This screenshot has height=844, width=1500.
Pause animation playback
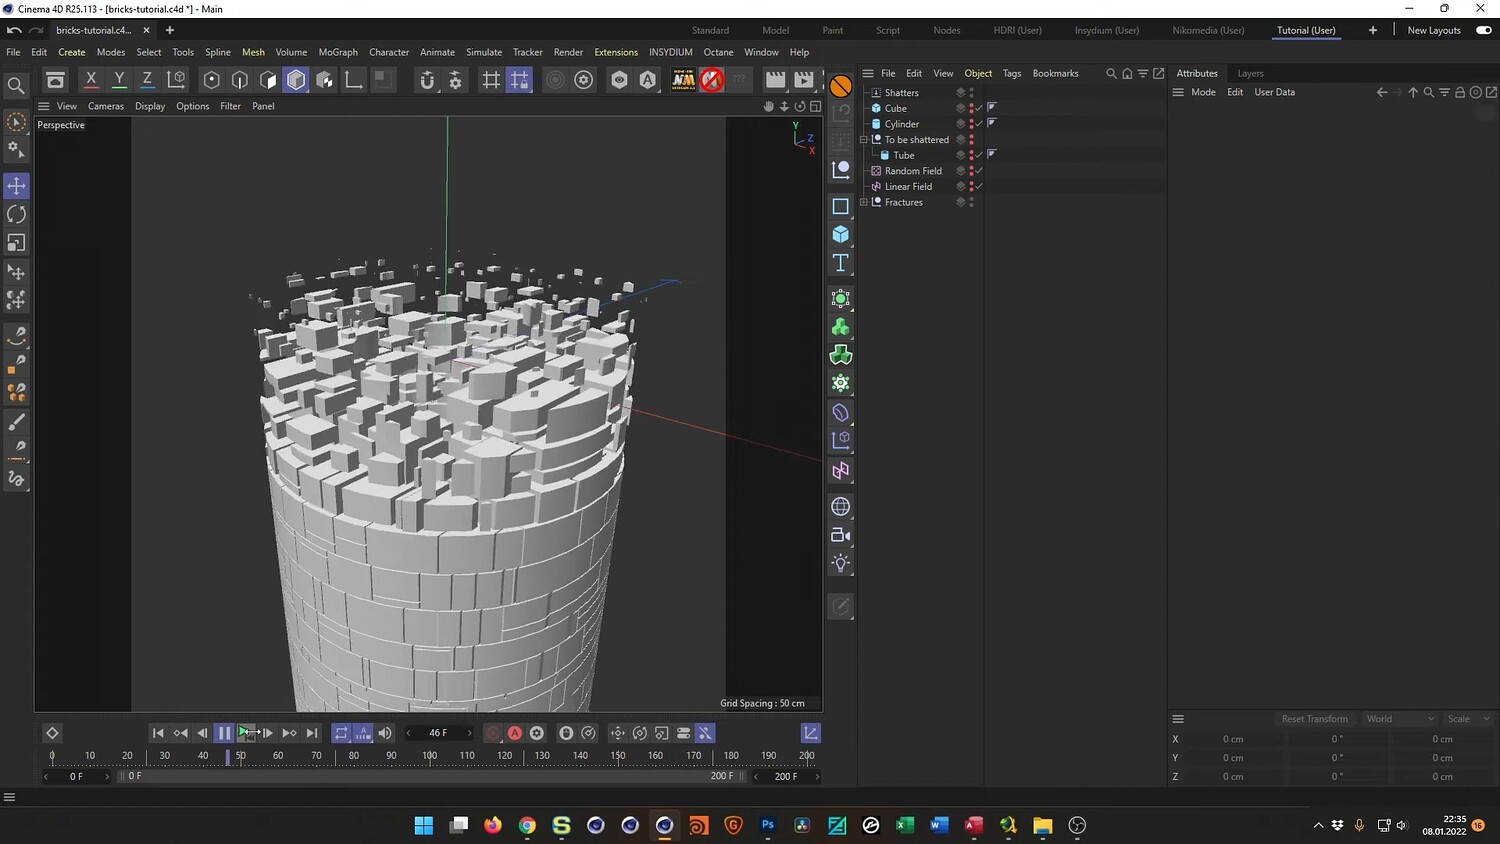(224, 733)
